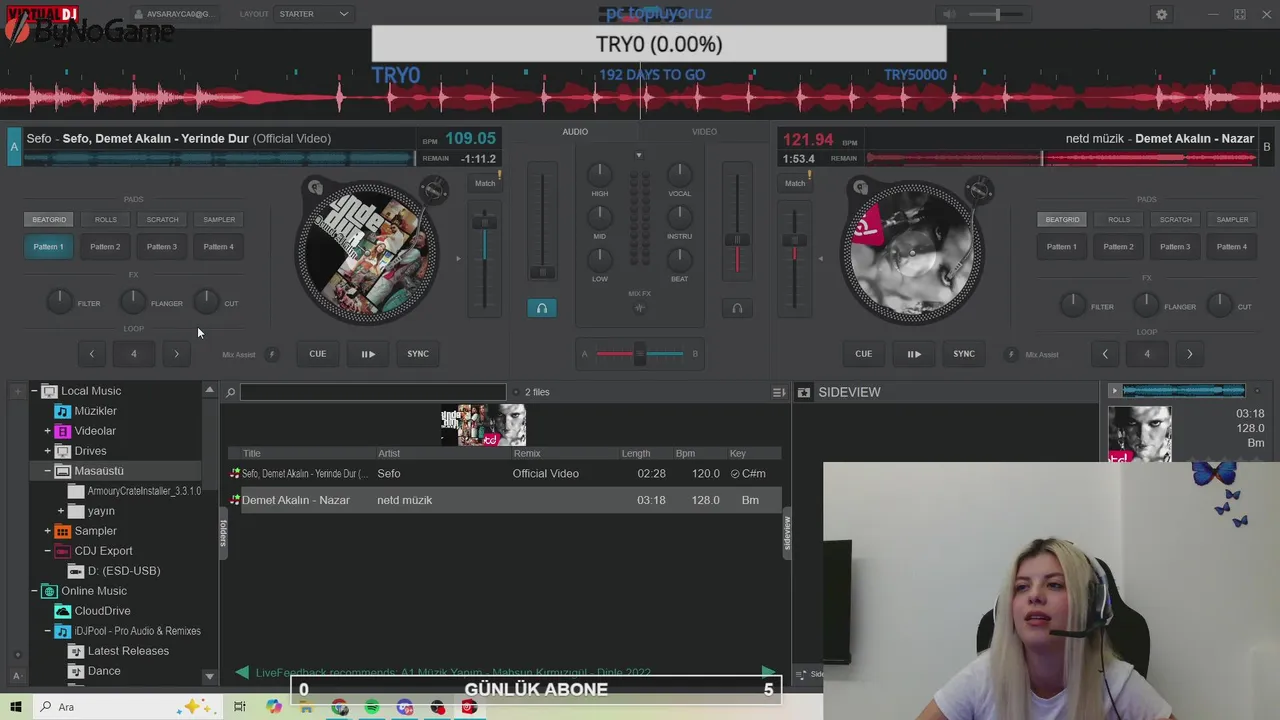
Task: Open the browser list options menu icon
Action: pos(779,392)
